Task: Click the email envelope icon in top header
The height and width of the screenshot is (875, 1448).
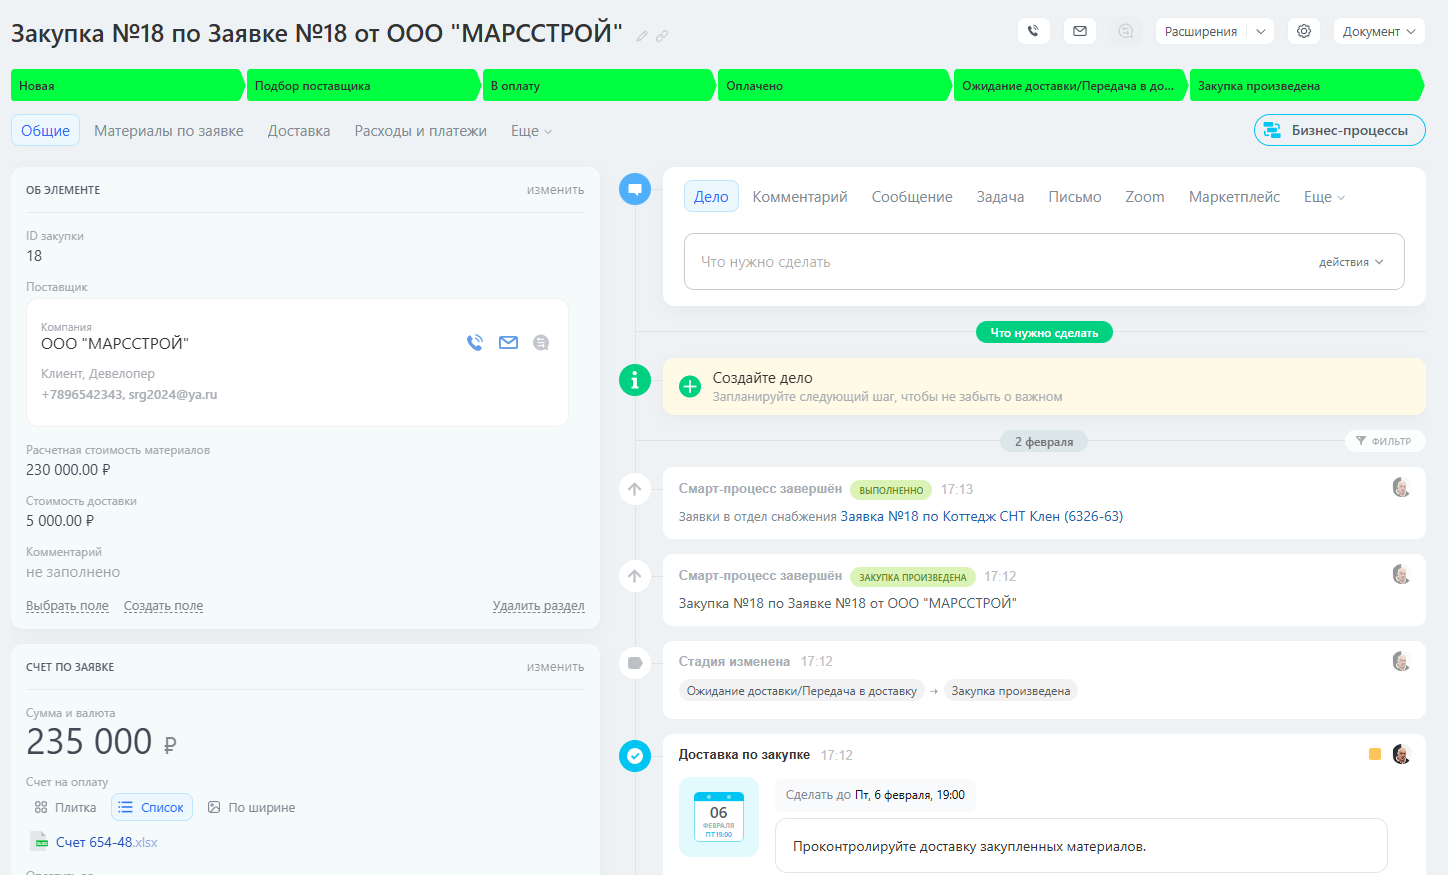Action: tap(1080, 31)
